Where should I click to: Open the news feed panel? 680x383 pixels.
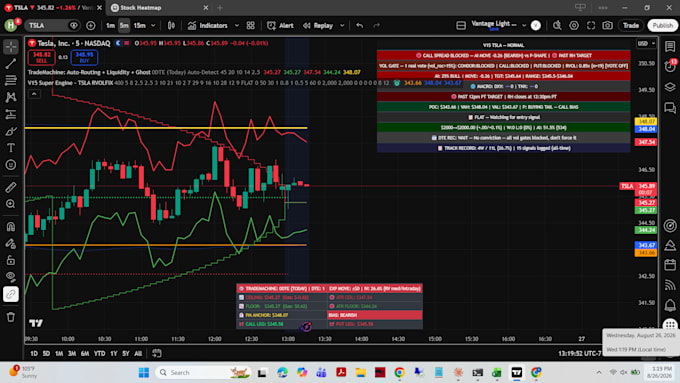tap(670, 285)
